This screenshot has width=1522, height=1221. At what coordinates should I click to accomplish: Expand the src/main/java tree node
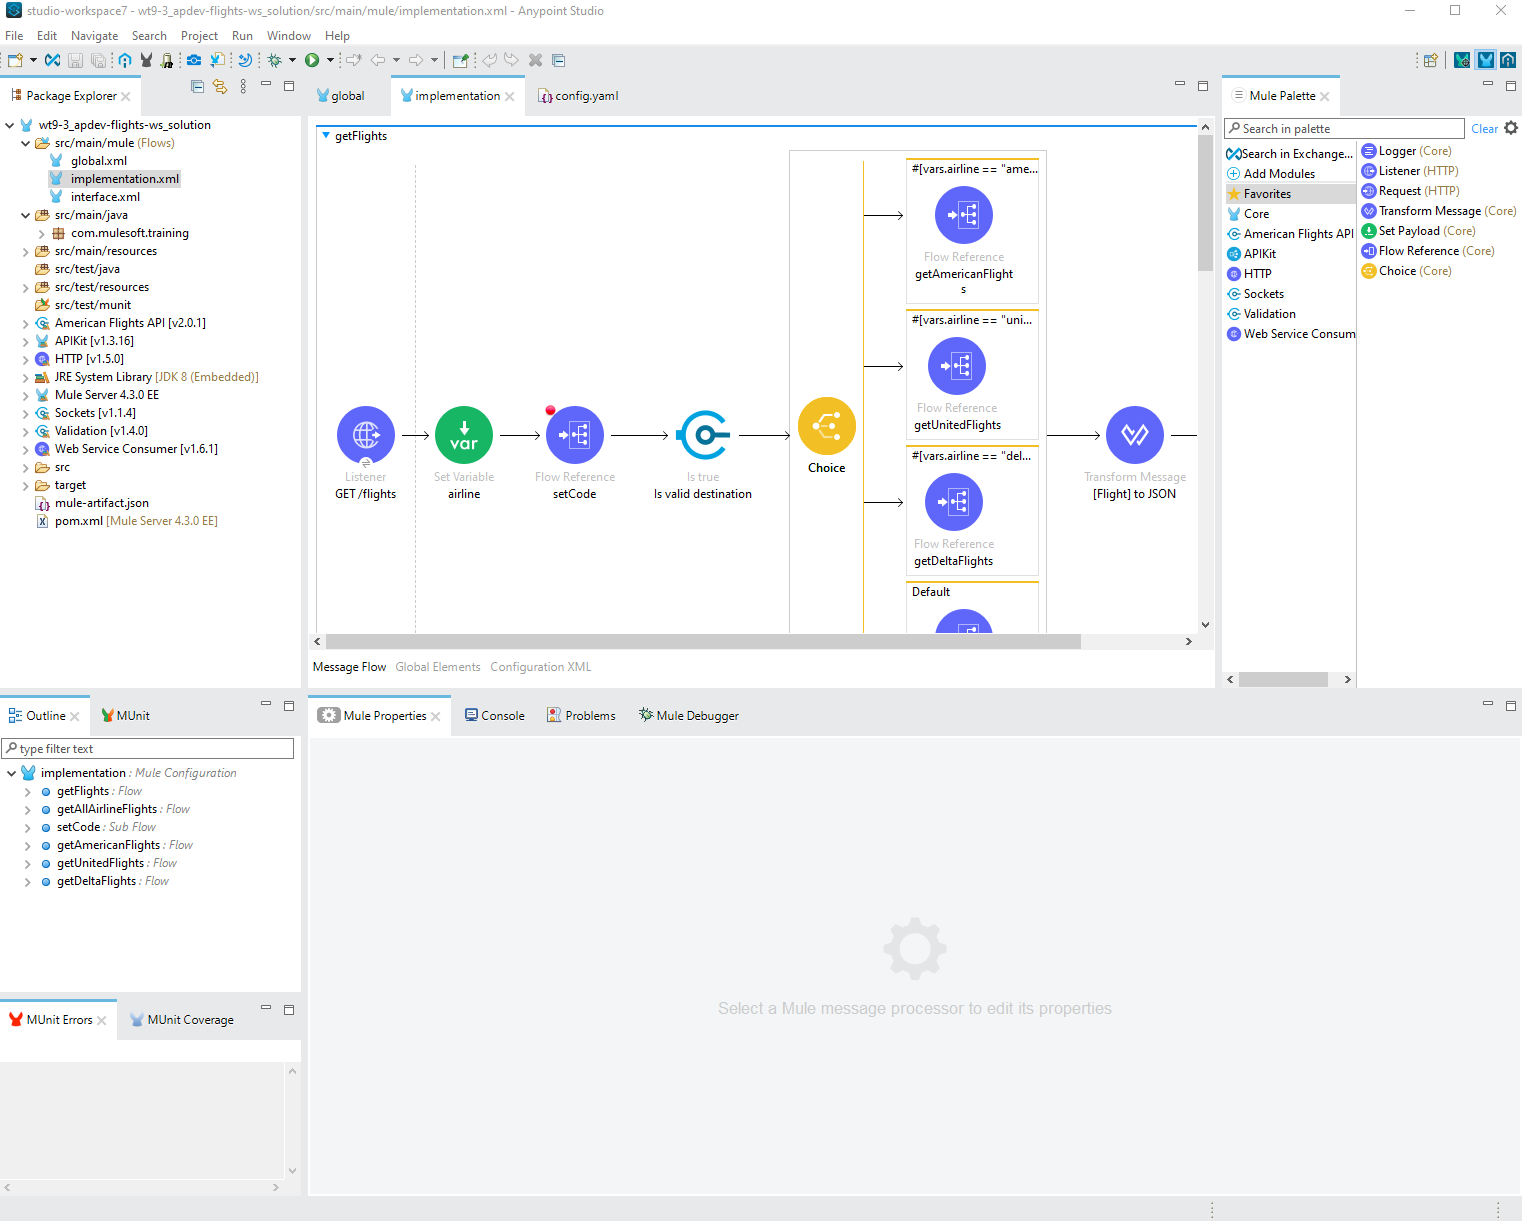coord(25,214)
